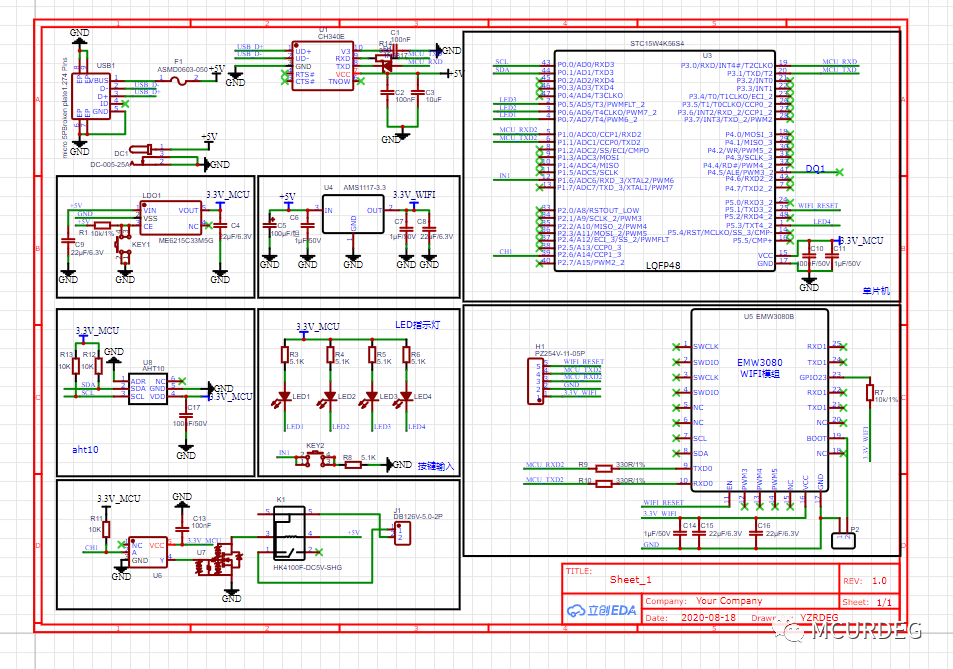Click the DQ1 net label

pos(815,169)
